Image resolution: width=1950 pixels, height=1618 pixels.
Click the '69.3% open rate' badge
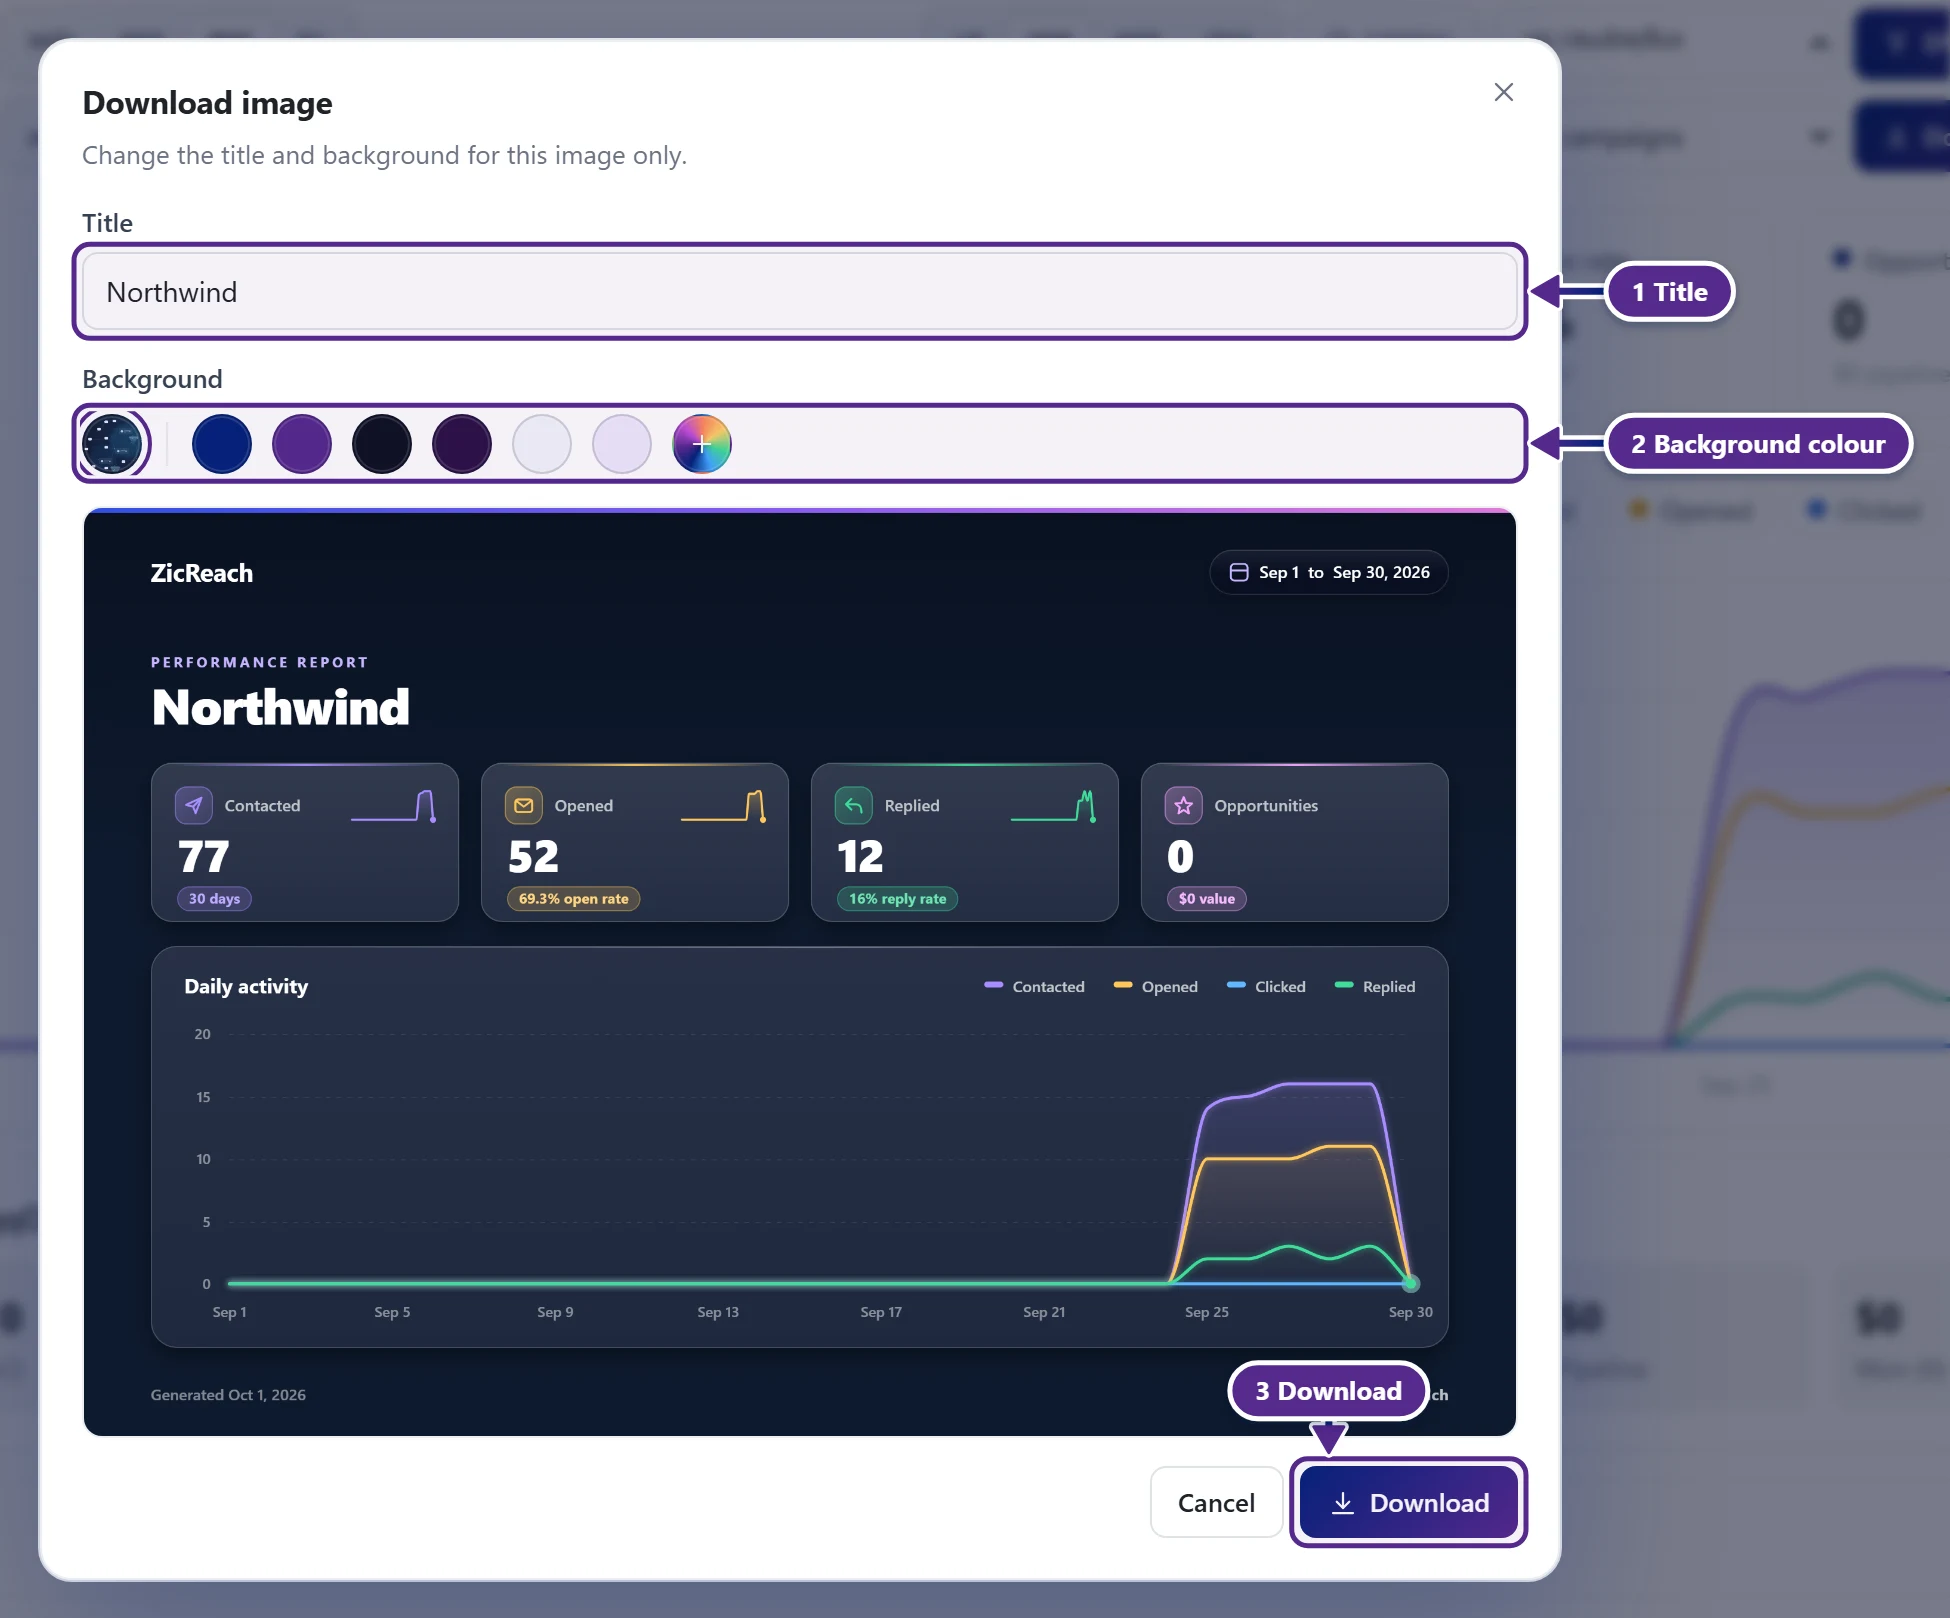click(574, 898)
